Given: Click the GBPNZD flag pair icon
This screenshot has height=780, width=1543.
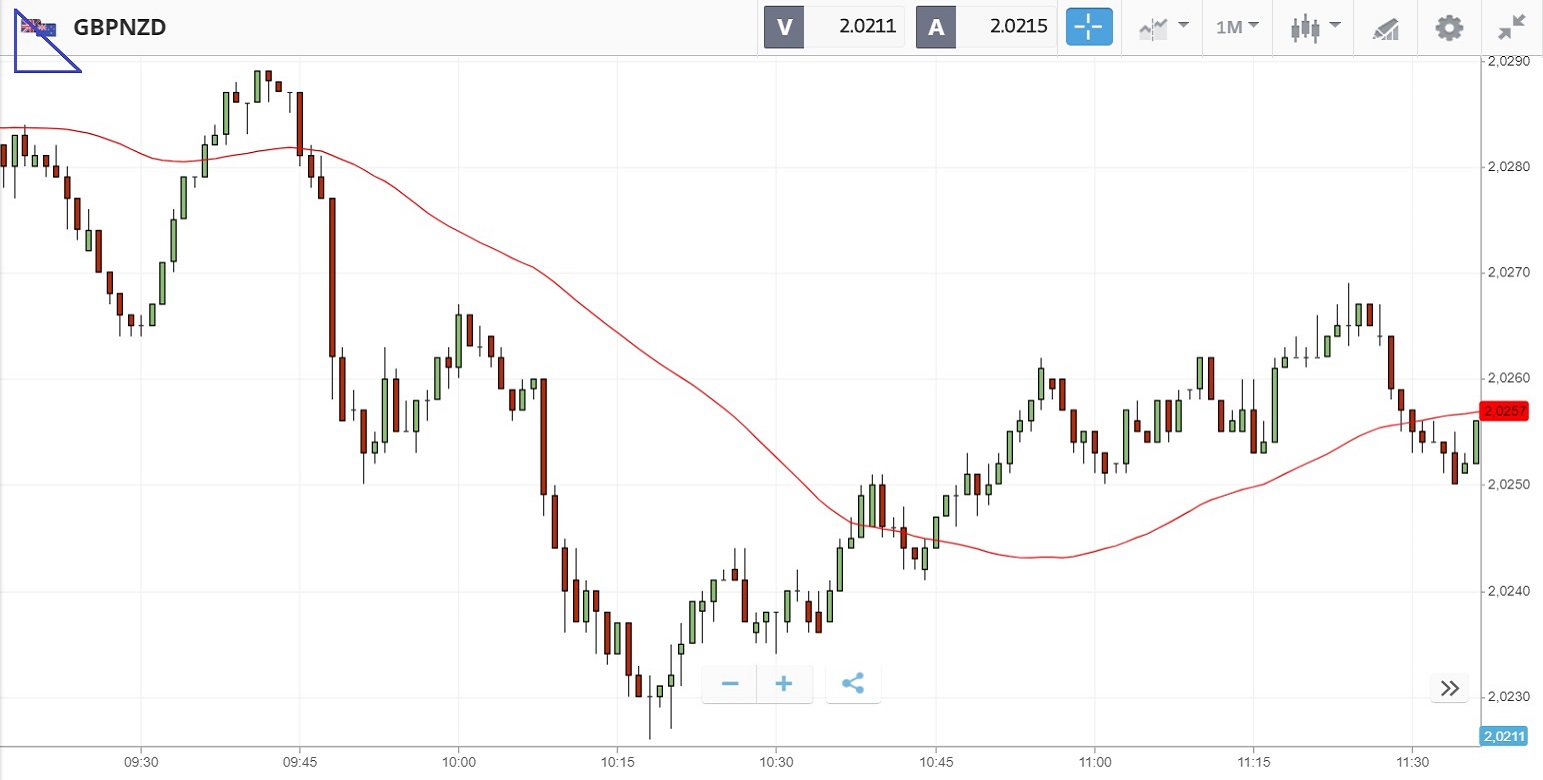Looking at the screenshot, I should pos(40,27).
